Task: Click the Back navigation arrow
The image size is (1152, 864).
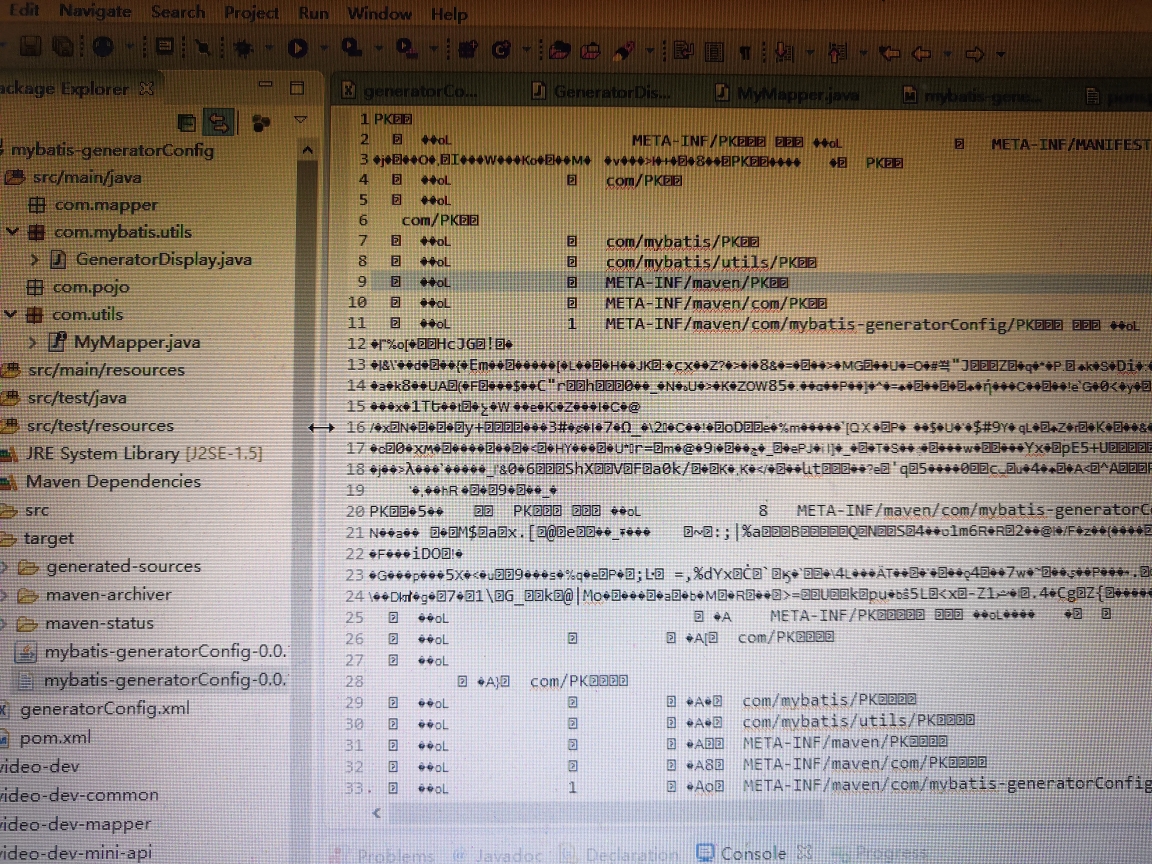Action: pyautogui.click(x=921, y=53)
